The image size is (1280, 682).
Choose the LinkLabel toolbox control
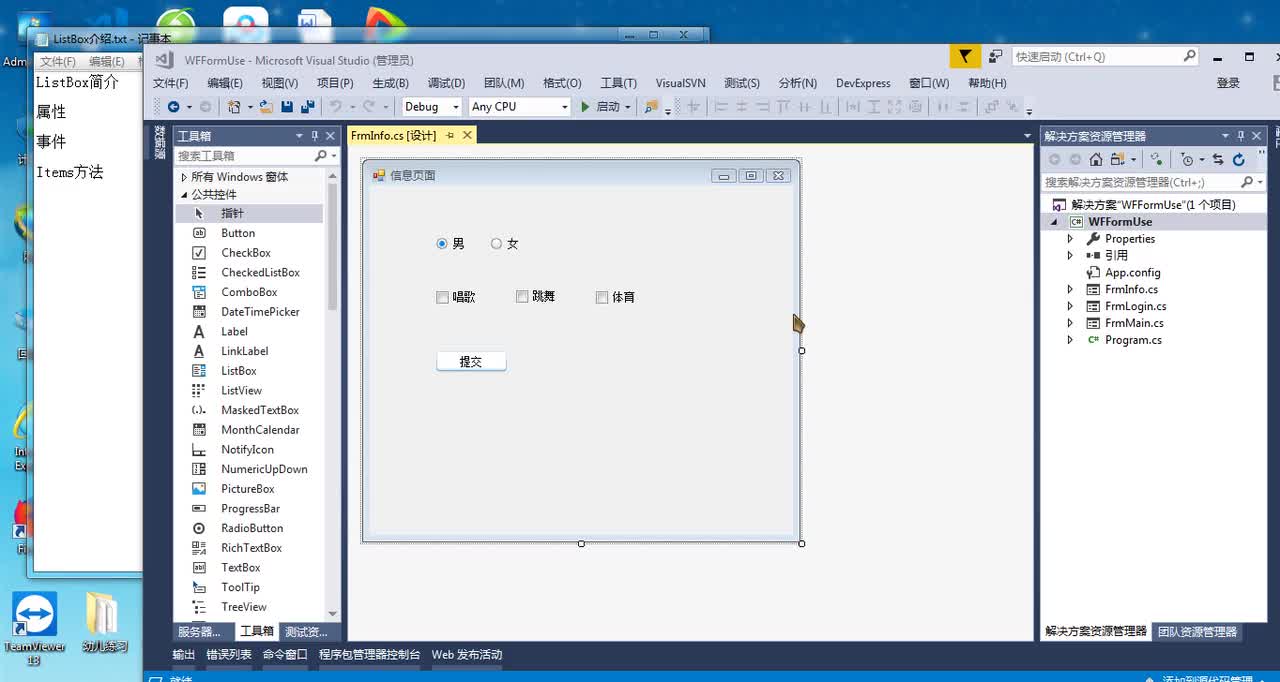click(244, 351)
